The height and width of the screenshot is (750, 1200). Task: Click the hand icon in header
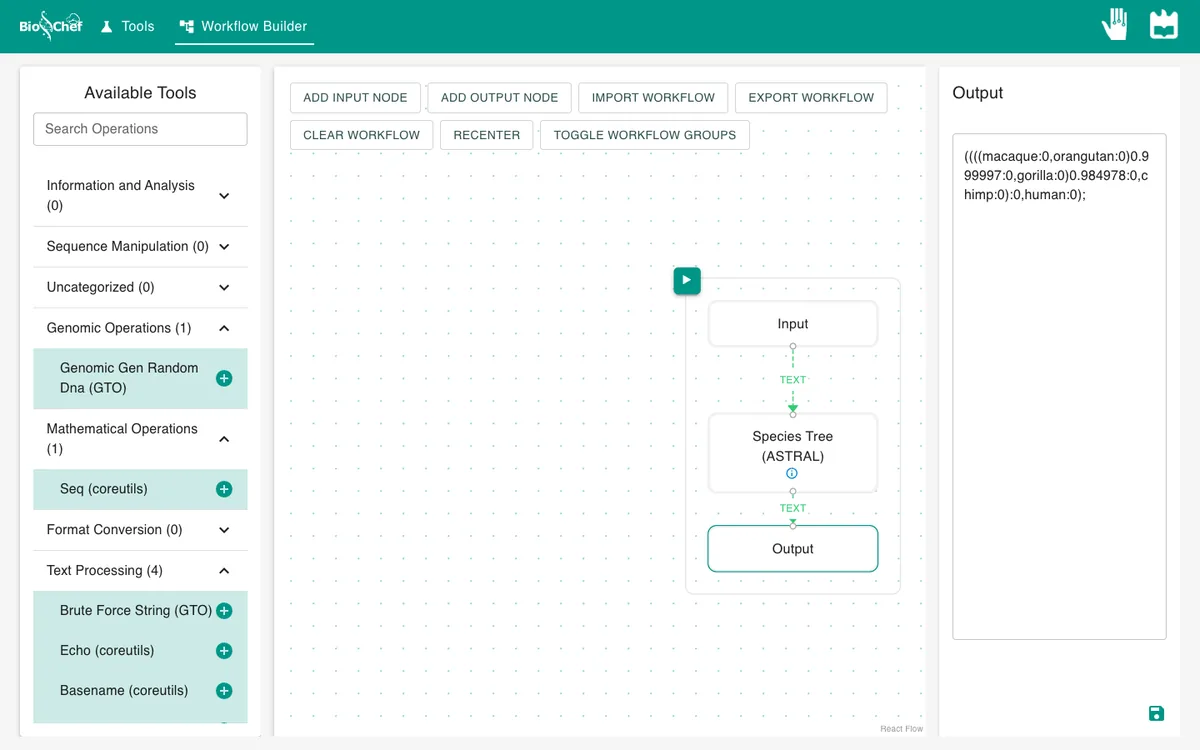click(1115, 24)
